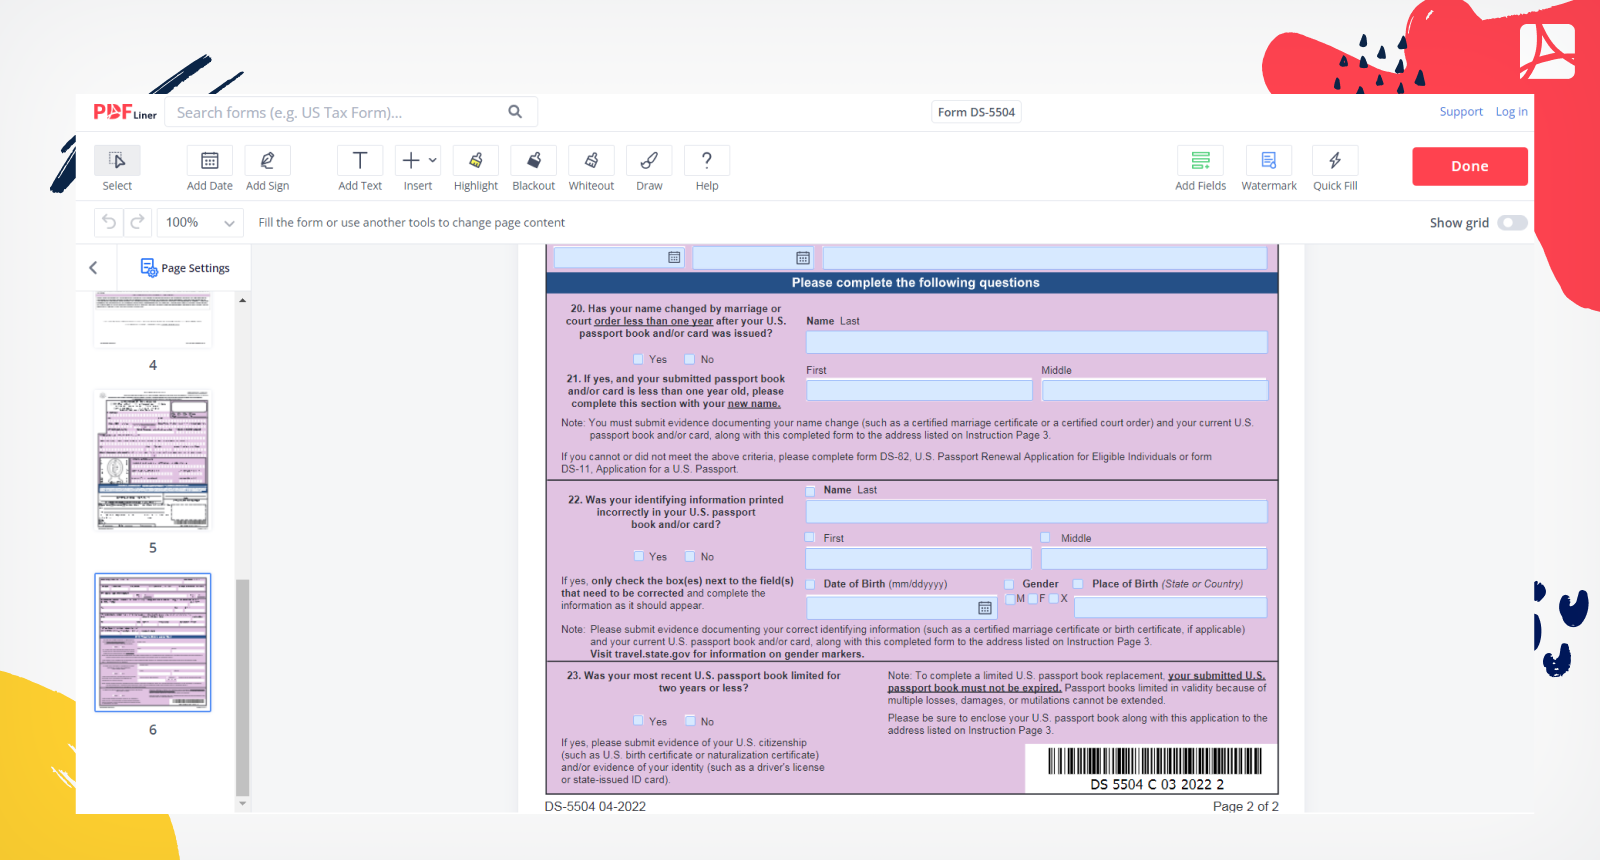
Task: Check No for question 22
Action: [x=690, y=556]
